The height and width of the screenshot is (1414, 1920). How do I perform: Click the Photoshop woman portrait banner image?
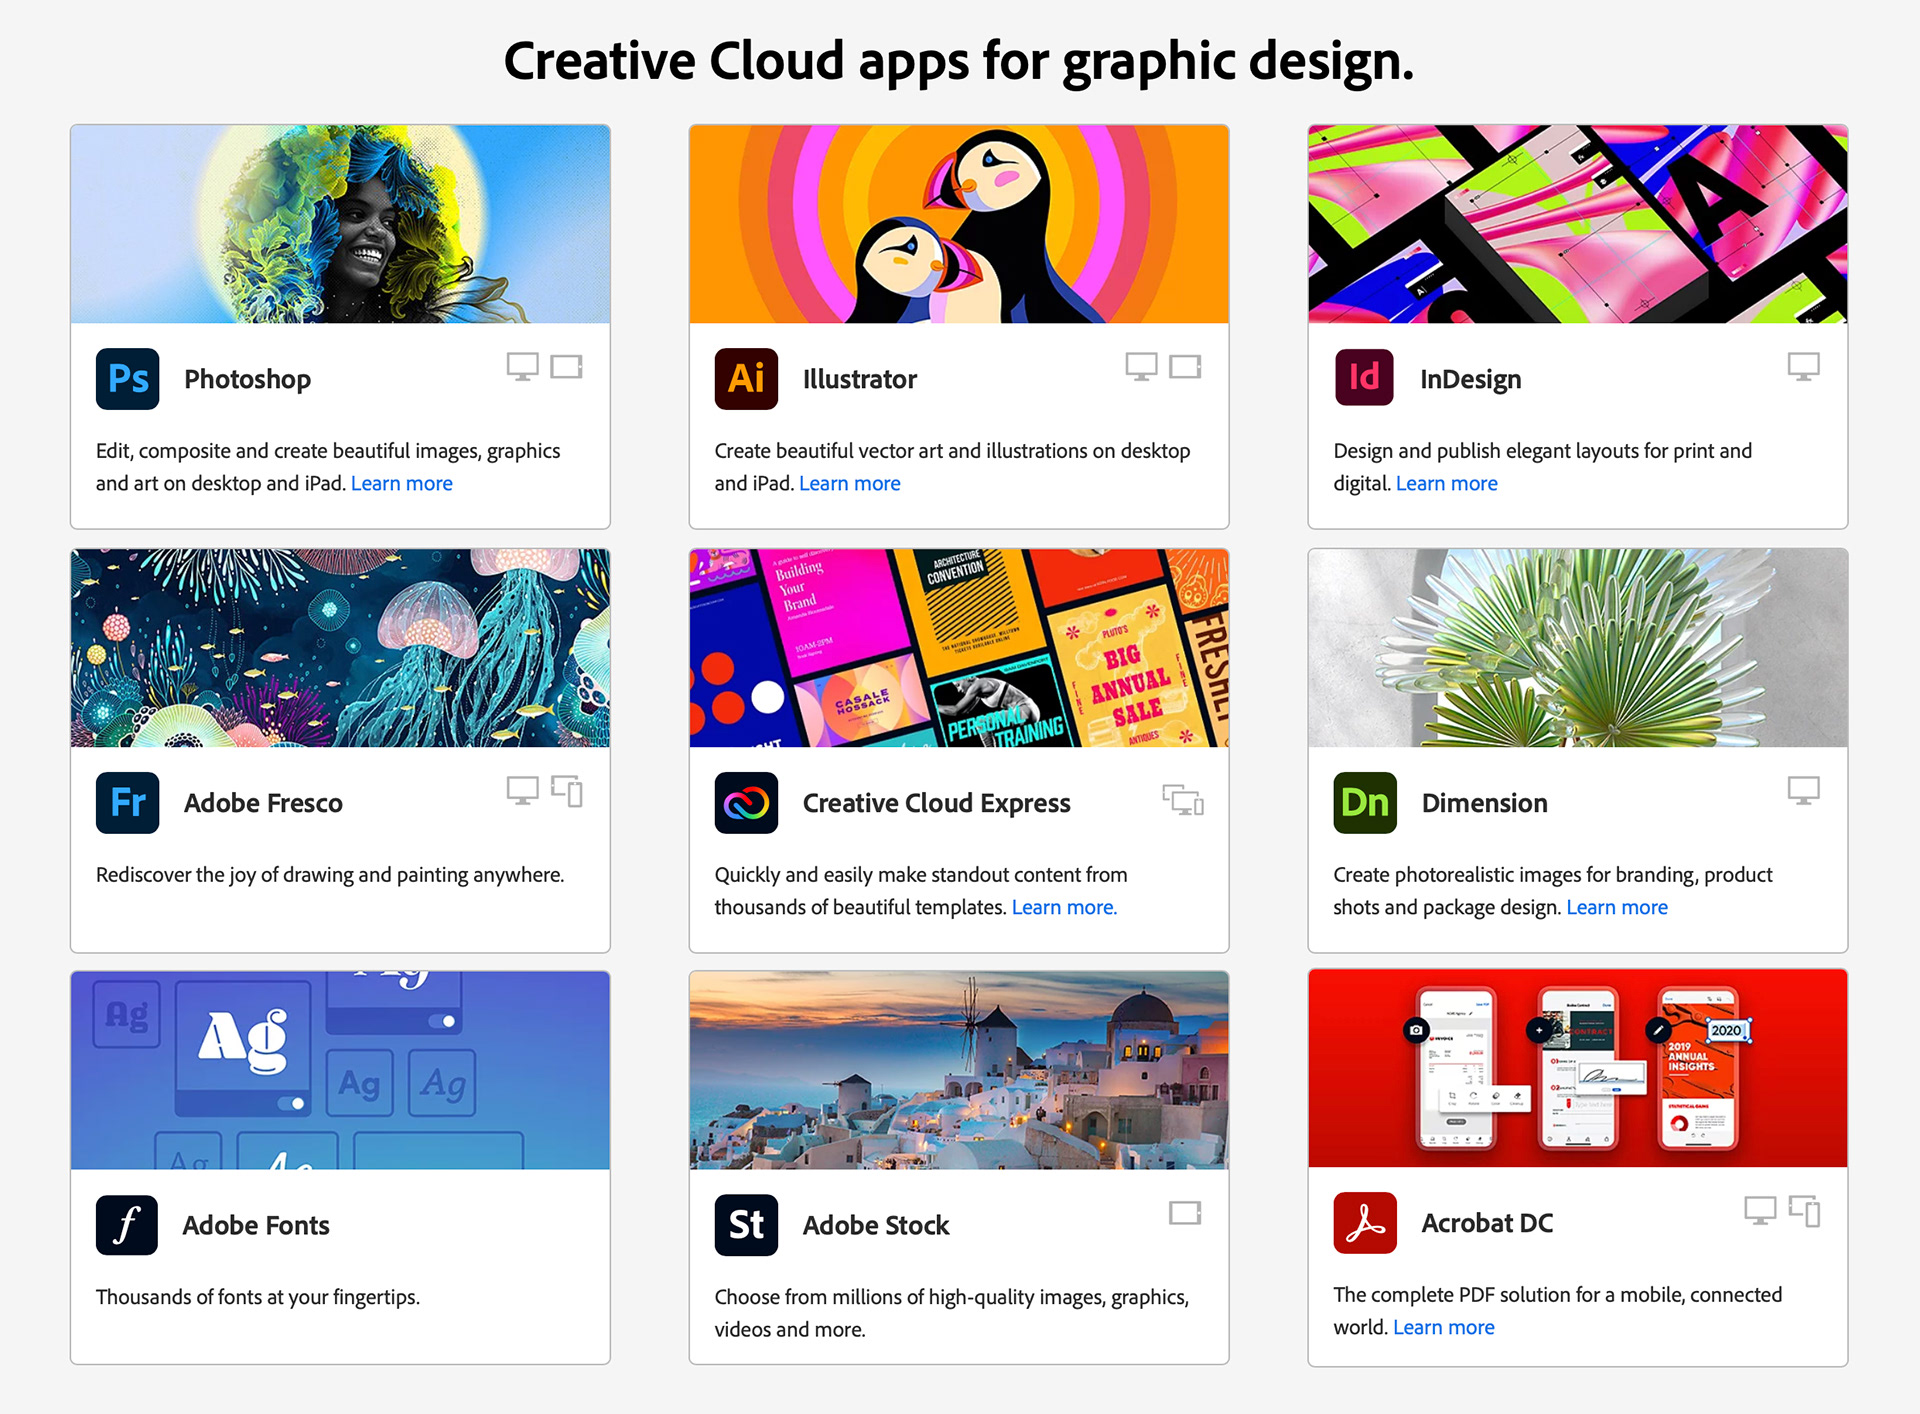click(340, 224)
